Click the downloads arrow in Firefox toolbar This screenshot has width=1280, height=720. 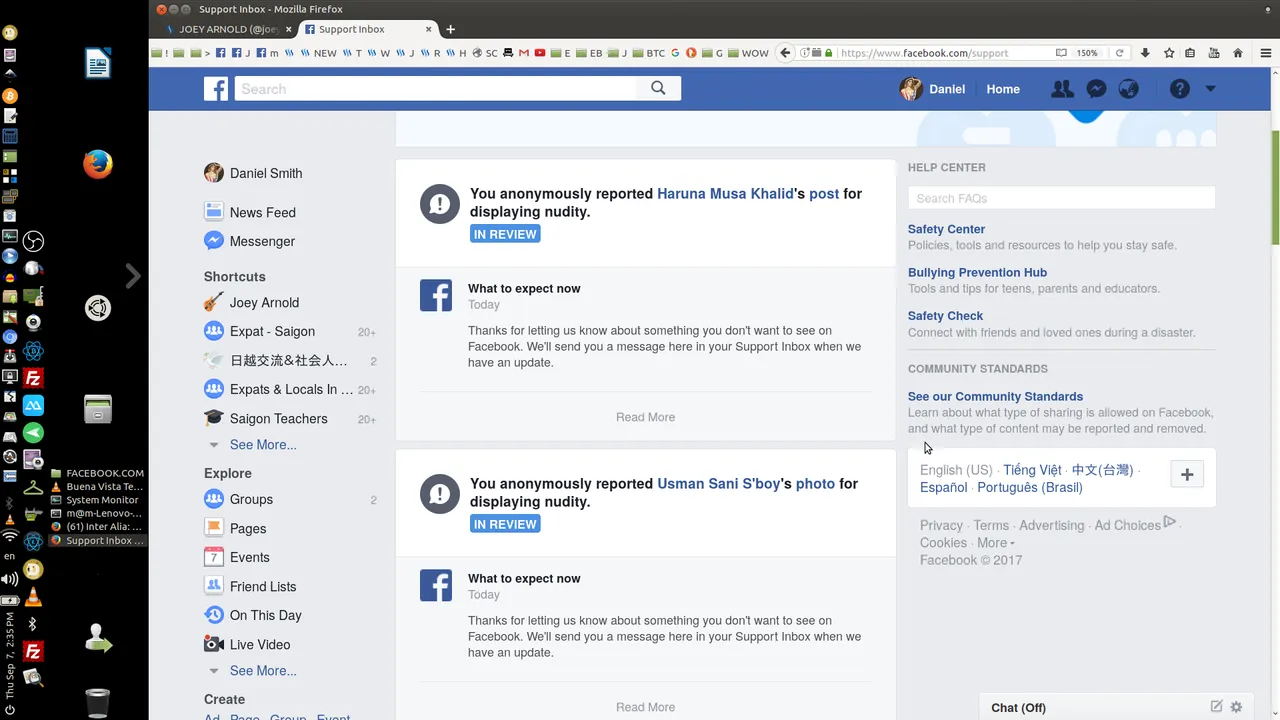(x=1145, y=53)
